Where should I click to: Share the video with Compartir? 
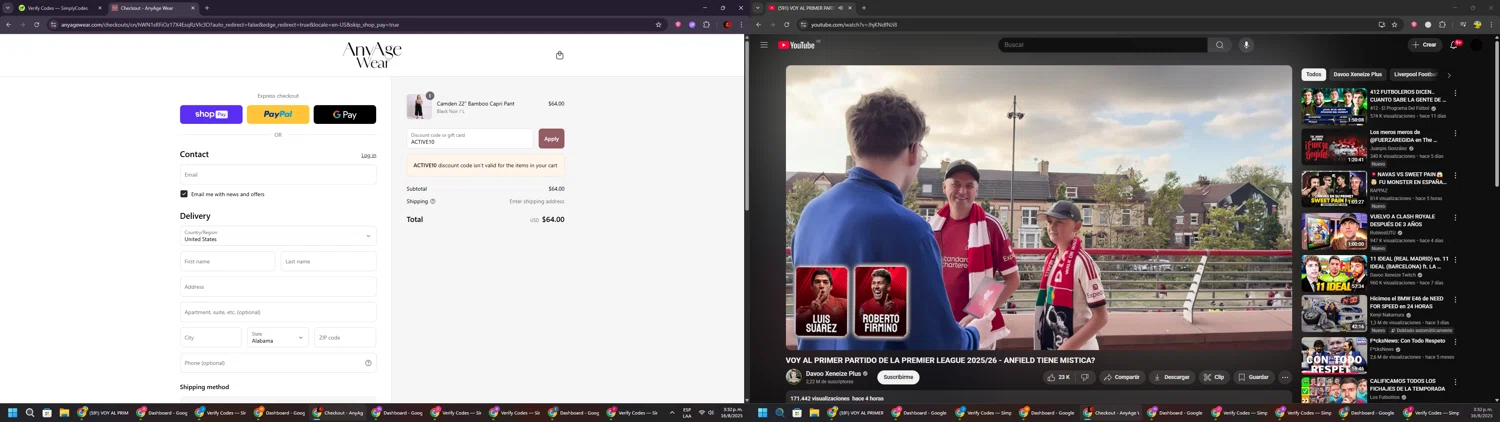1121,377
